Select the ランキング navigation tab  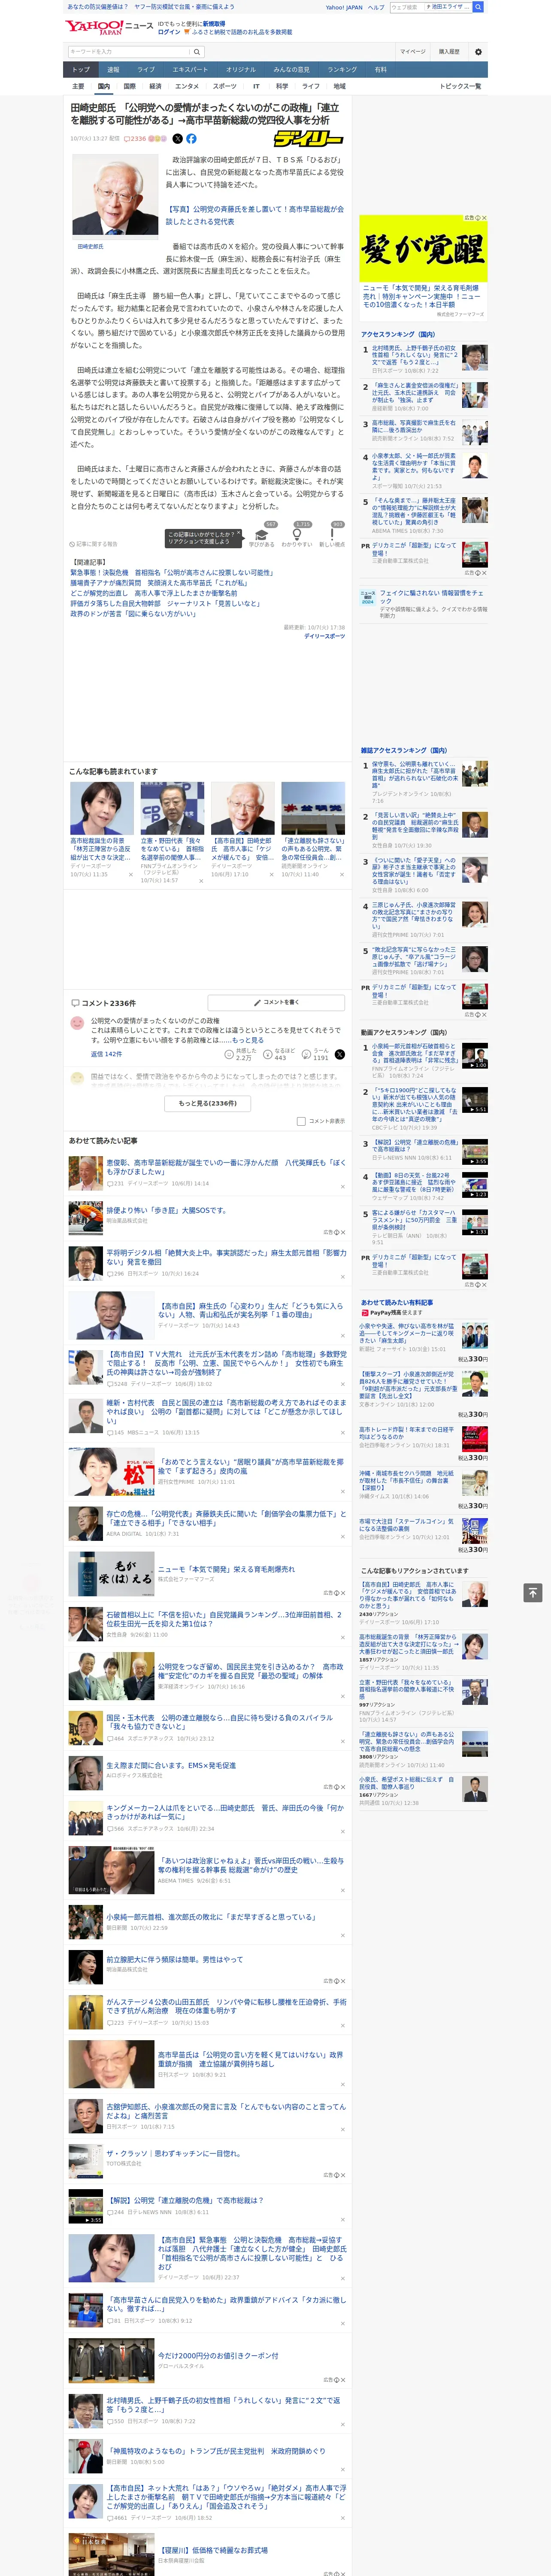(342, 70)
